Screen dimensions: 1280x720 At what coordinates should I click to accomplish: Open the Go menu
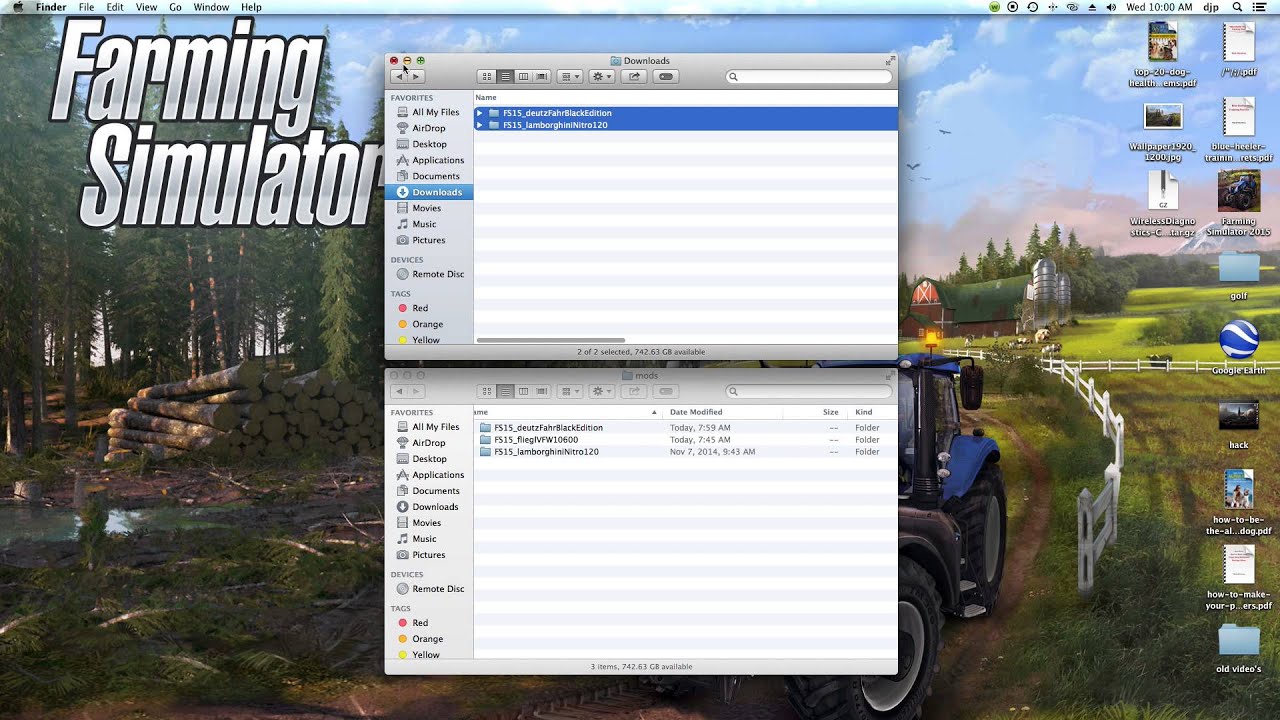175,7
